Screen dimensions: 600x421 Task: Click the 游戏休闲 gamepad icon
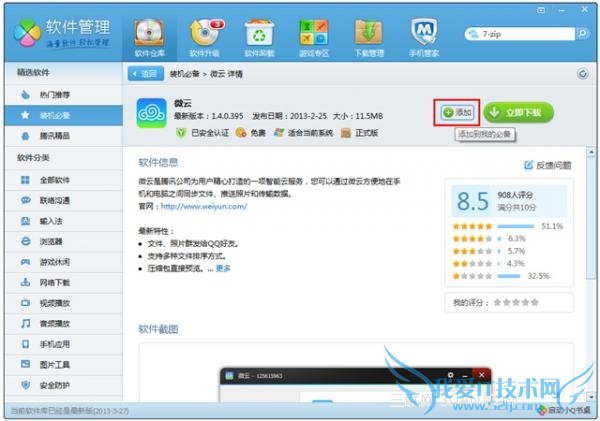coord(25,262)
